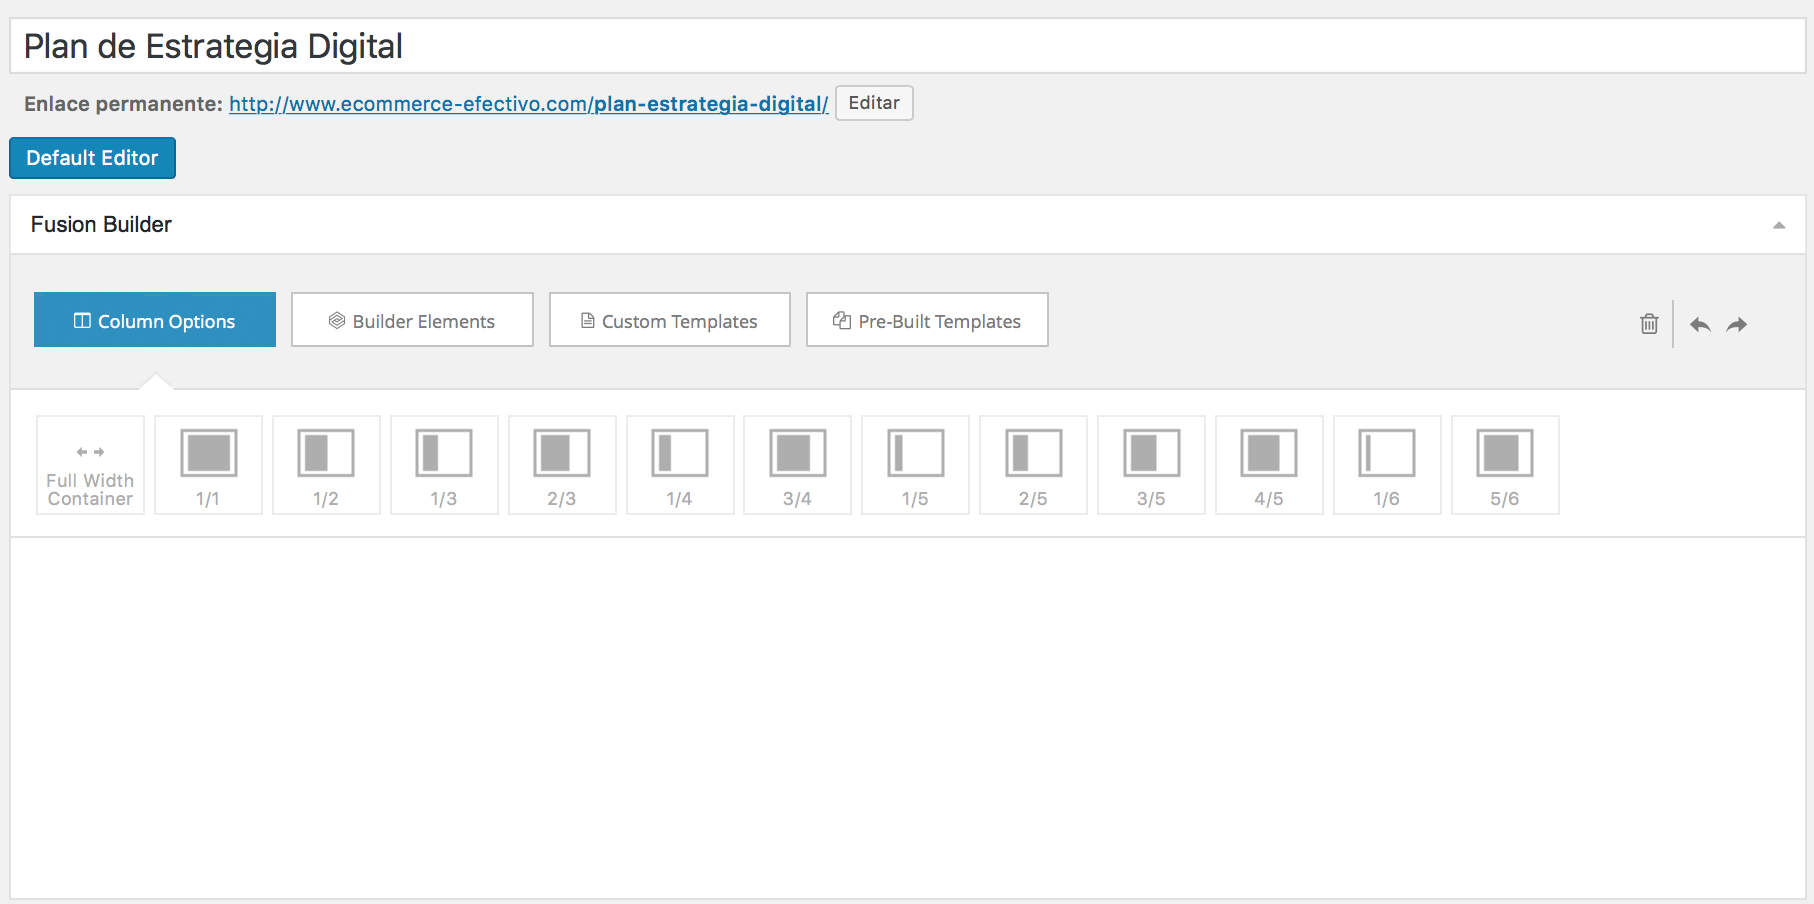1814x904 pixels.
Task: Click the Fusion Builder panel title
Action: coord(101,225)
